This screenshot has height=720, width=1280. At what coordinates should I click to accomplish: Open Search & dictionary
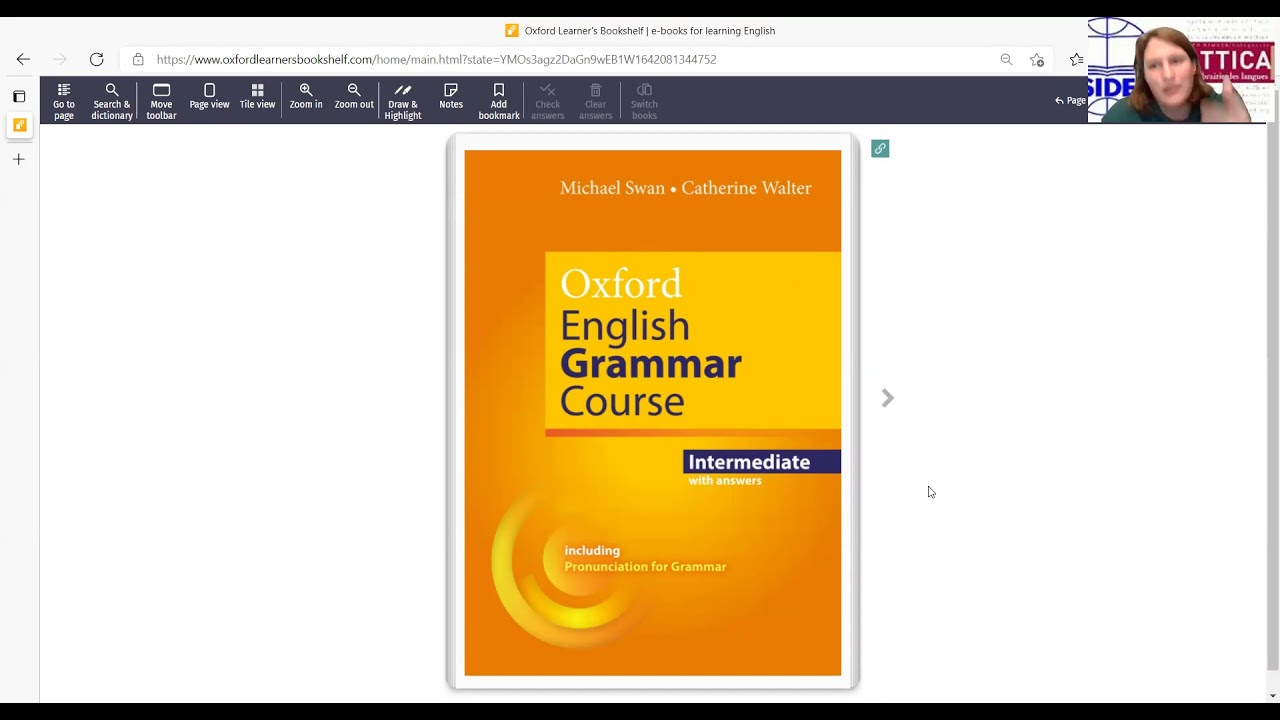point(112,102)
